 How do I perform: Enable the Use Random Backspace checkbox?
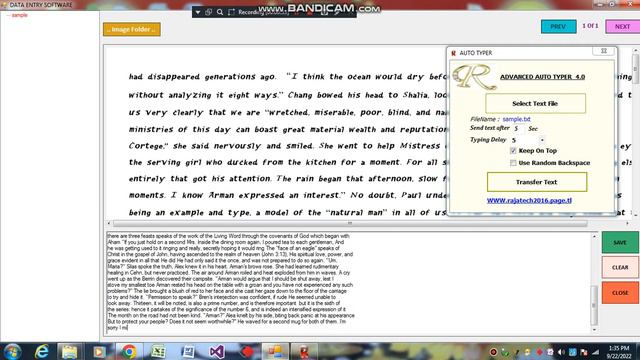tap(513, 163)
